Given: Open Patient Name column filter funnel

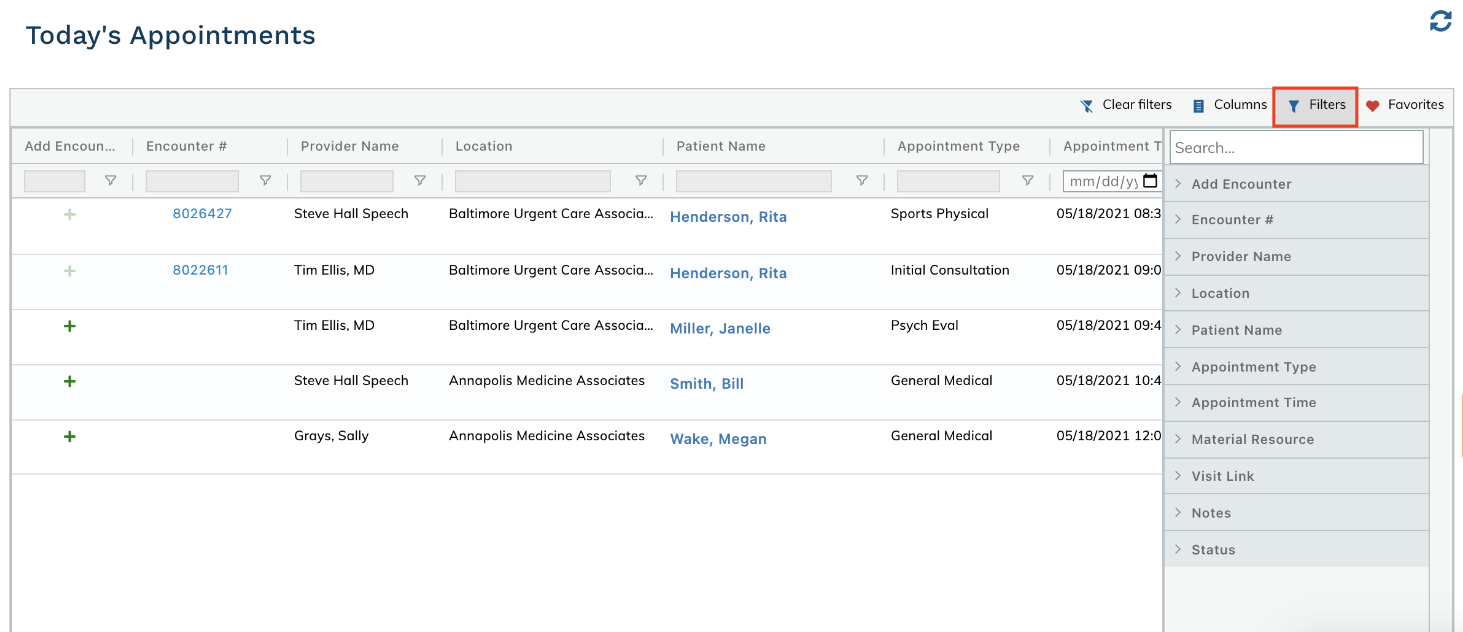Looking at the screenshot, I should 862,181.
